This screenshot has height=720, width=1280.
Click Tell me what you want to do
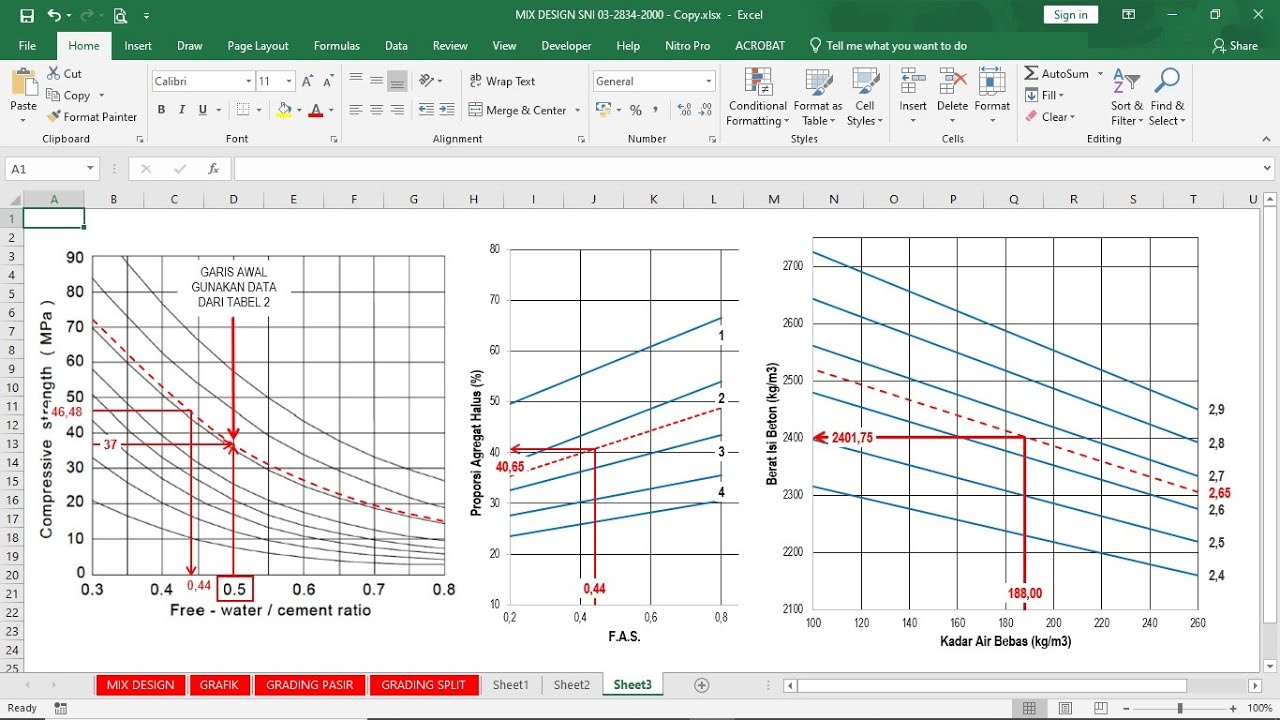point(888,45)
